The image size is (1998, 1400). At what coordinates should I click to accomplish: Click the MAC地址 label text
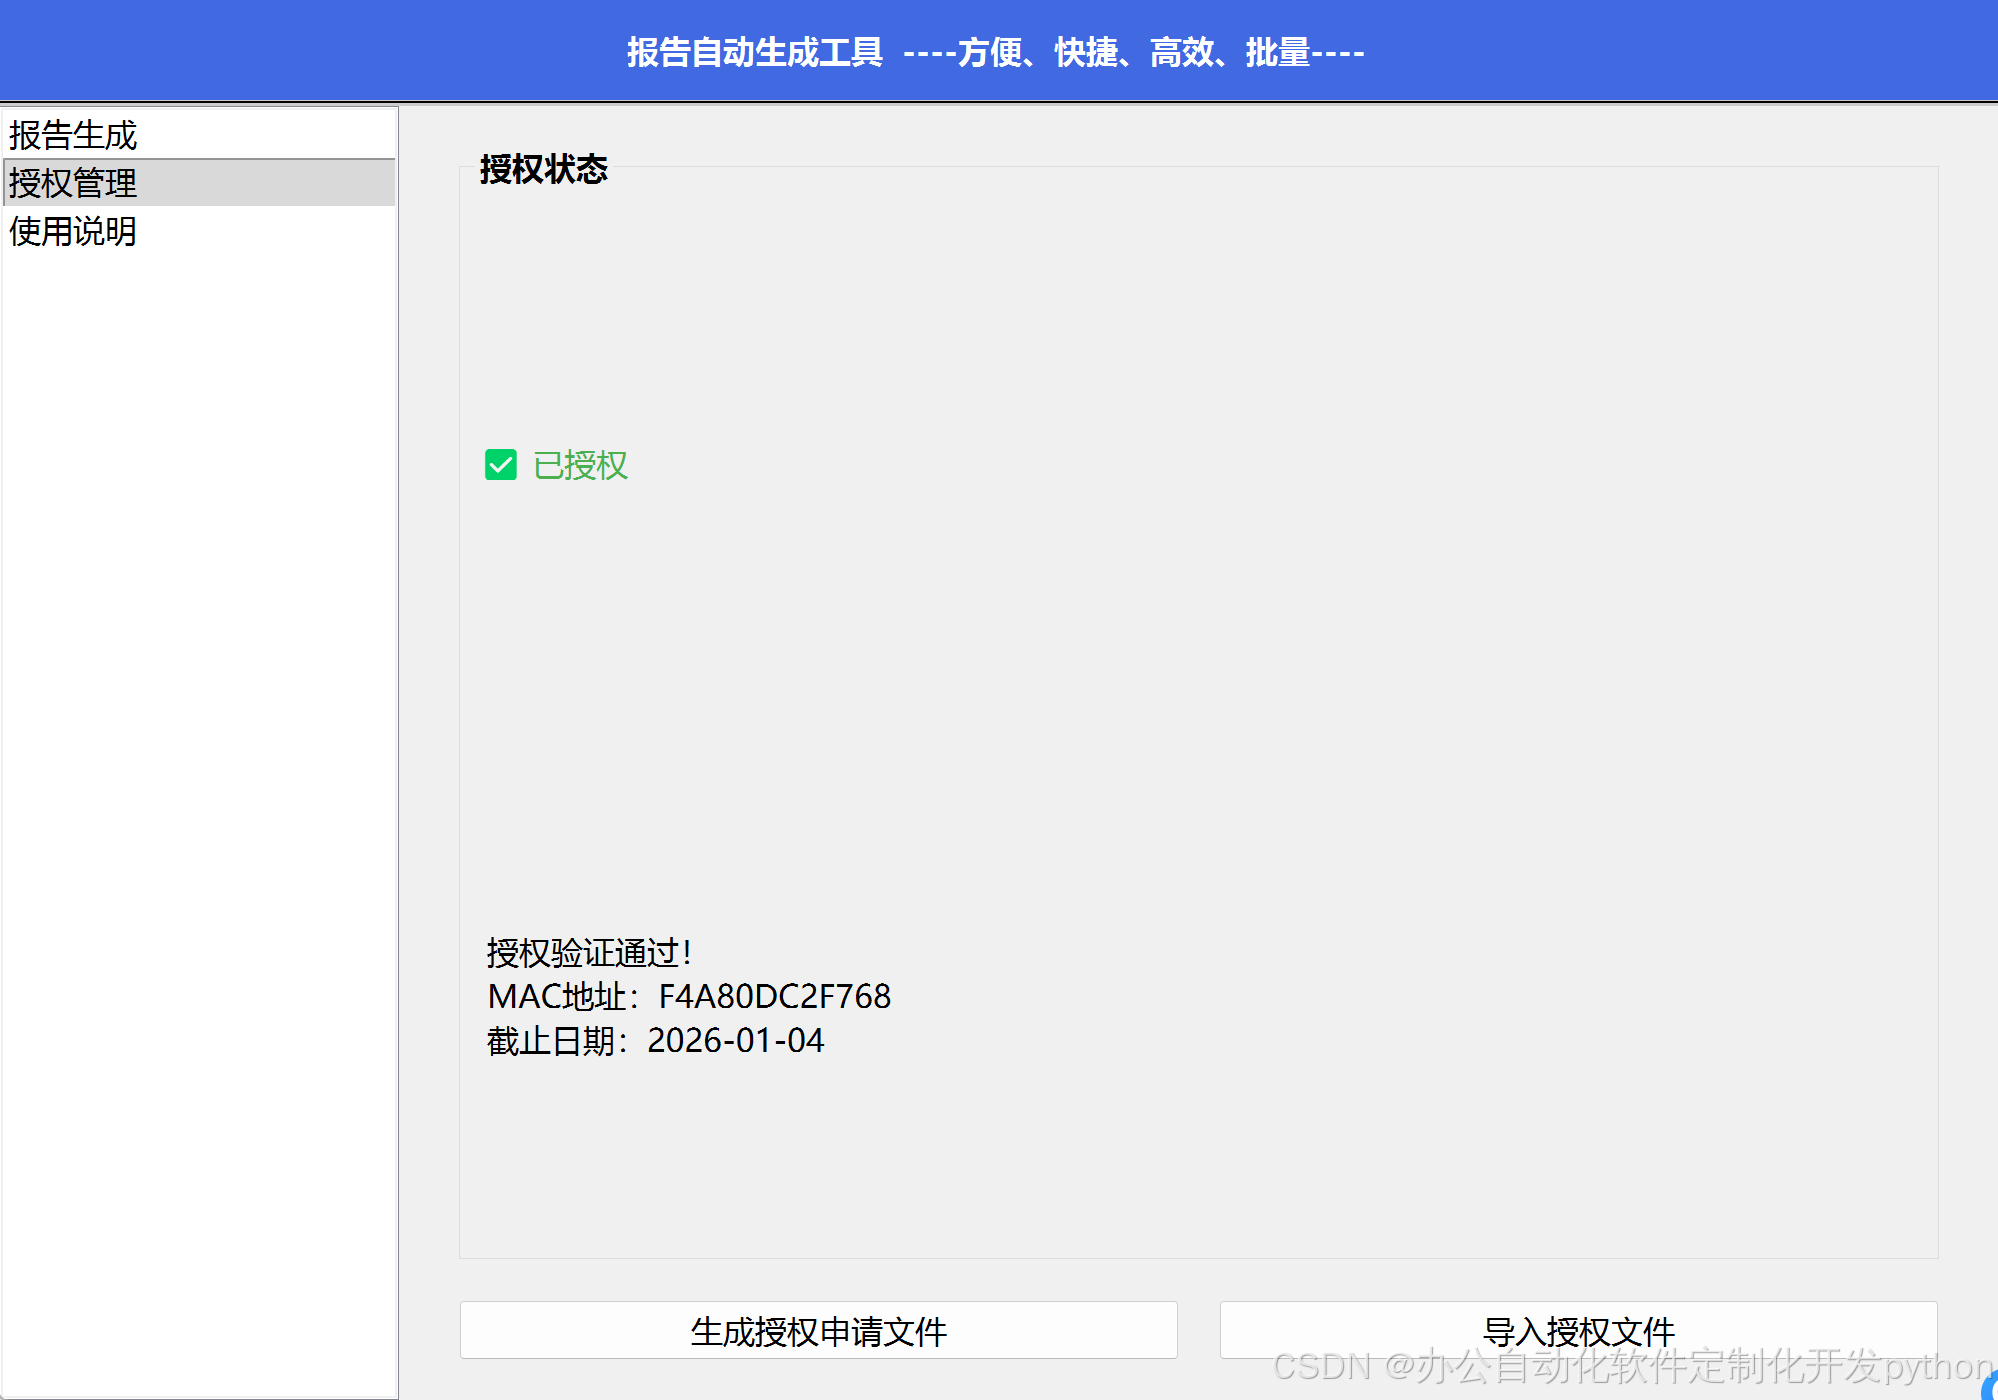click(x=556, y=996)
